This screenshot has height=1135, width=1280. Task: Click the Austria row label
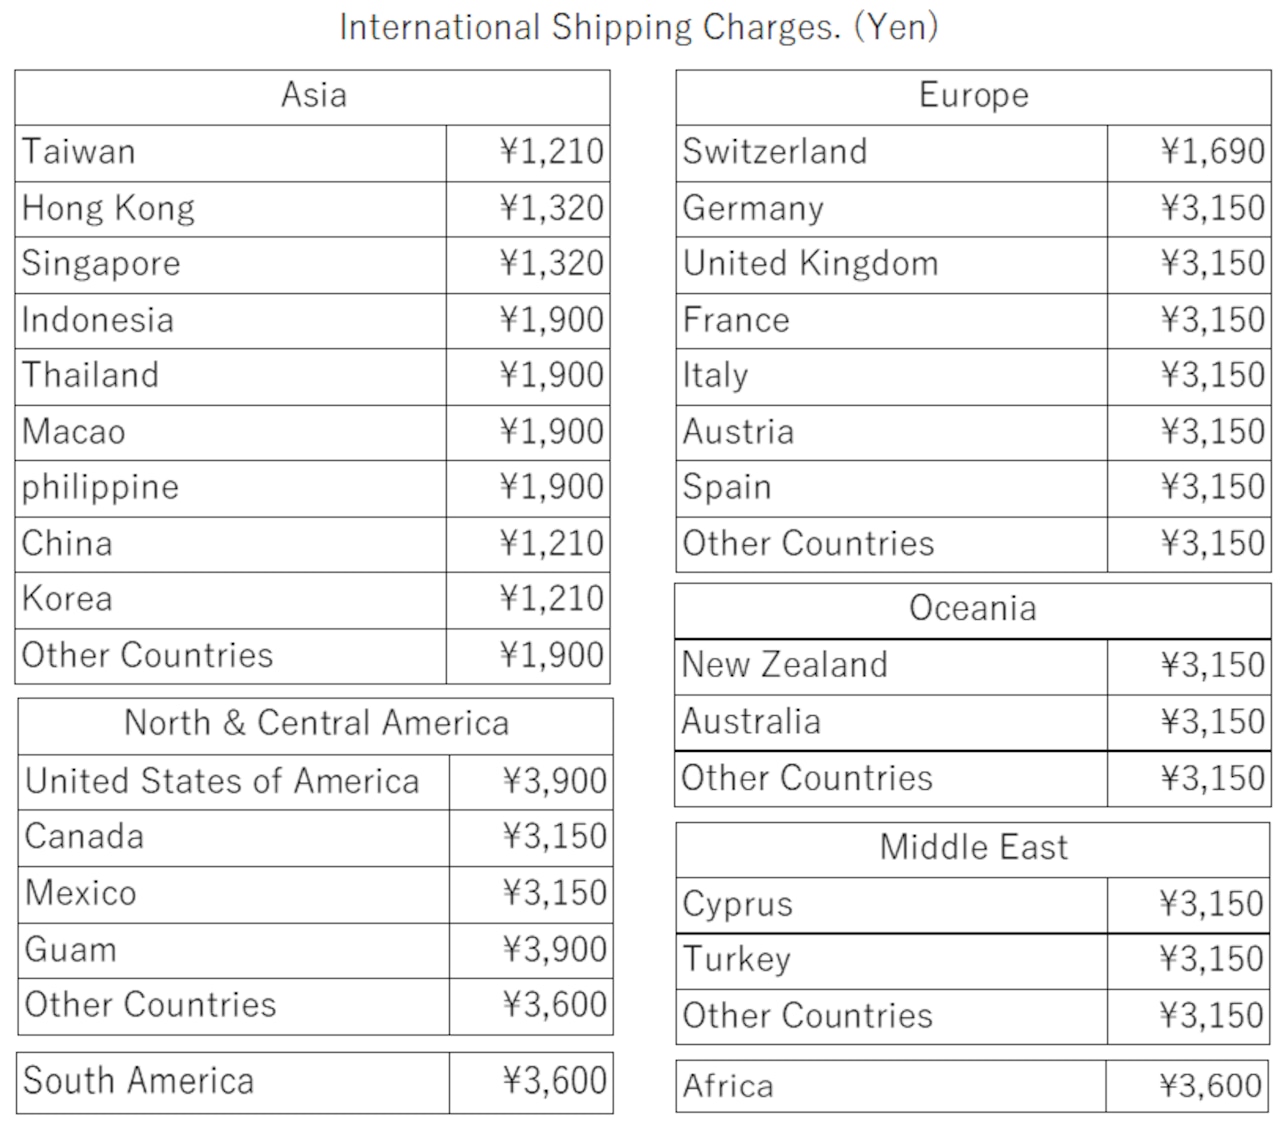[x=892, y=432]
